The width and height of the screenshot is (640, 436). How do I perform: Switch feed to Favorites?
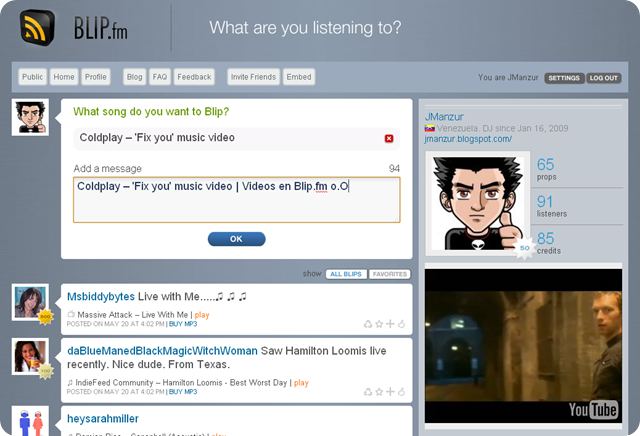[390, 274]
